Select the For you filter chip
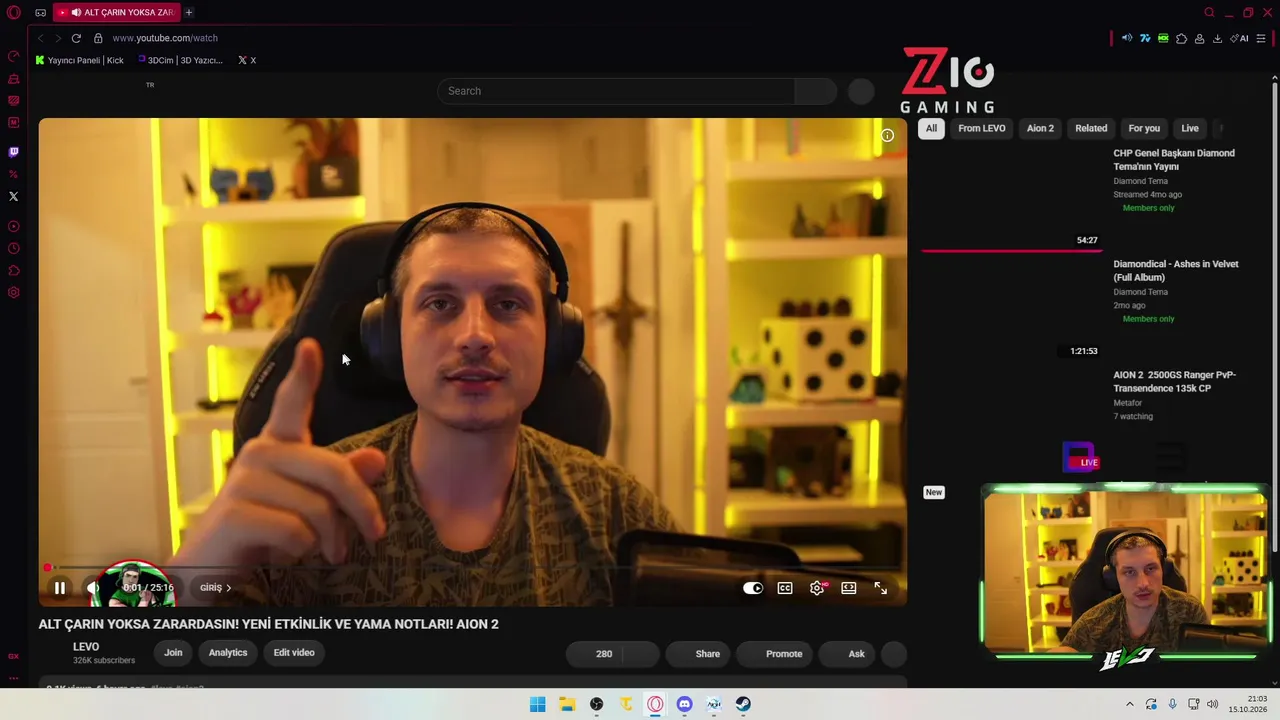The height and width of the screenshot is (720, 1280). coord(1144,128)
